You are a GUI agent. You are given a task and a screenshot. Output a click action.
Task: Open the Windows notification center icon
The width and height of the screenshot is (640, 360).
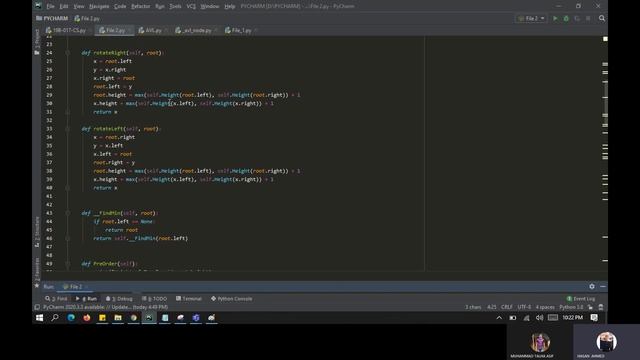pos(594,318)
